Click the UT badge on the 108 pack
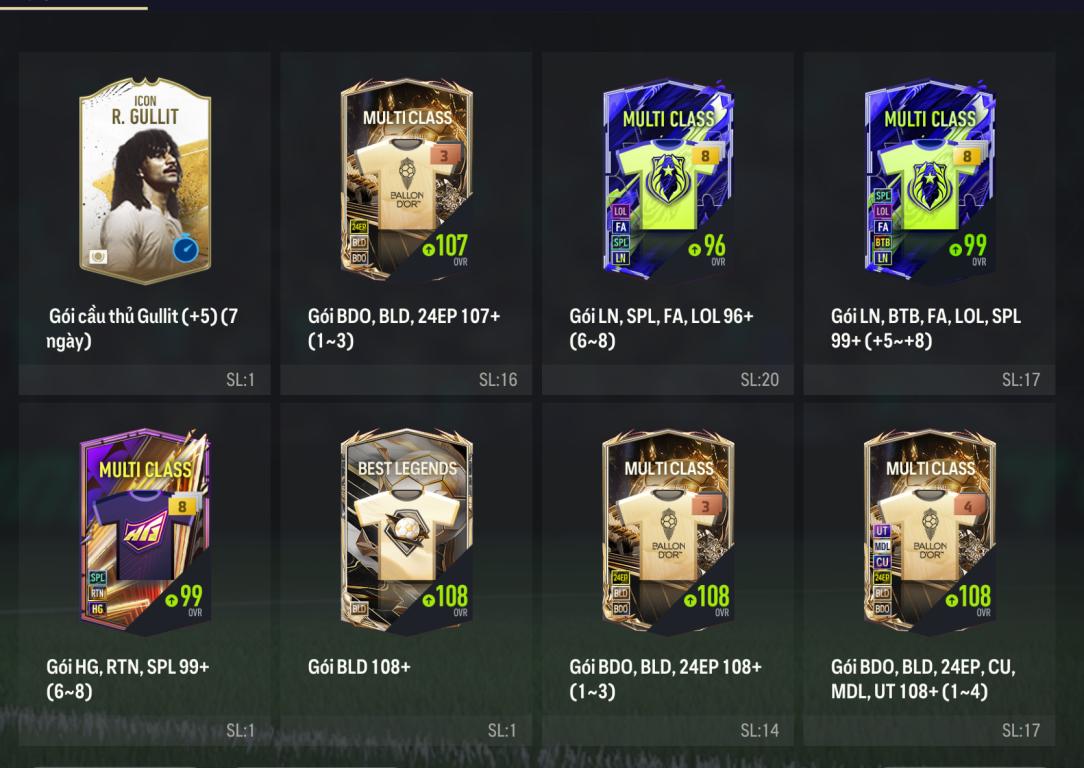Screen dimensions: 1084x768 (882, 531)
